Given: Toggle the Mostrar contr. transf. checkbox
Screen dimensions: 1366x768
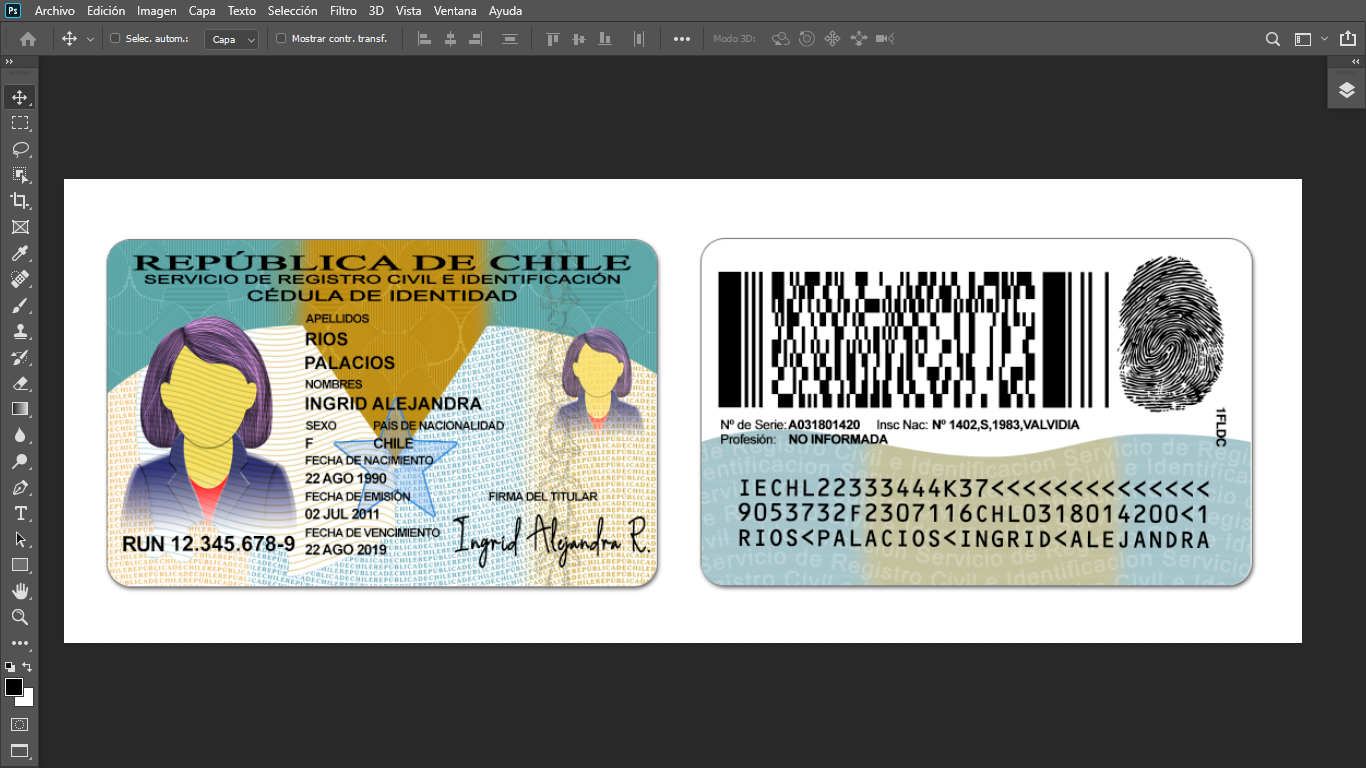Looking at the screenshot, I should (x=281, y=39).
